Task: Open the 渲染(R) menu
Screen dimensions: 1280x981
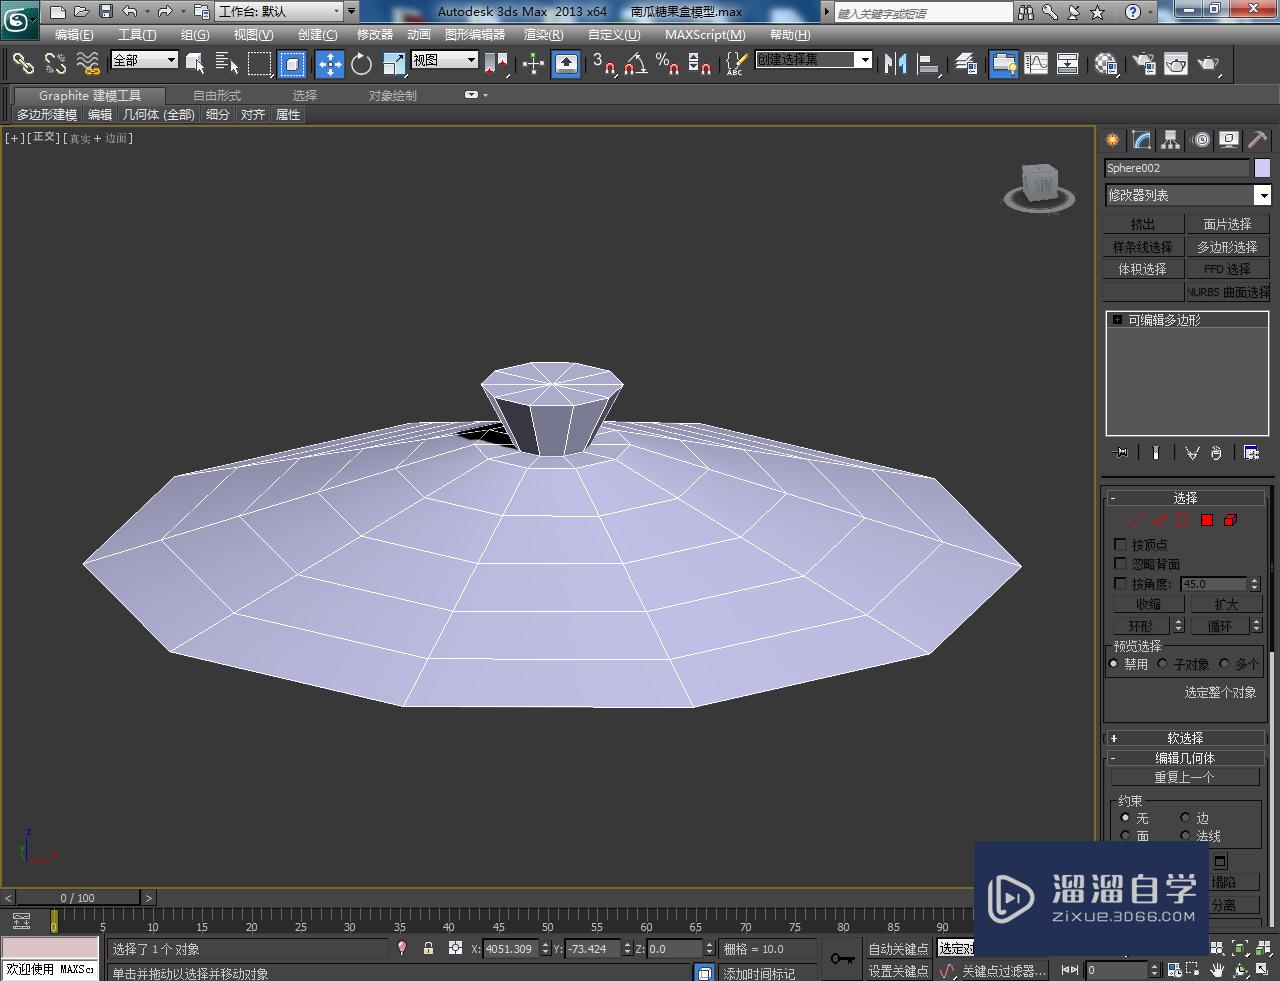Action: 543,34
